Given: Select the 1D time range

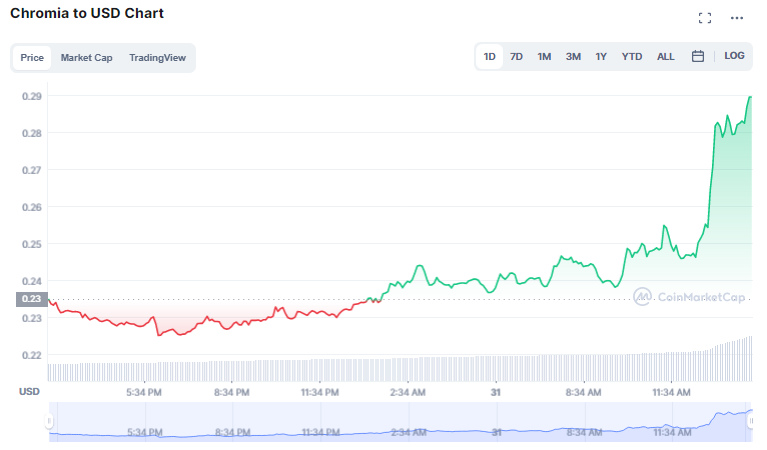Looking at the screenshot, I should coord(490,57).
